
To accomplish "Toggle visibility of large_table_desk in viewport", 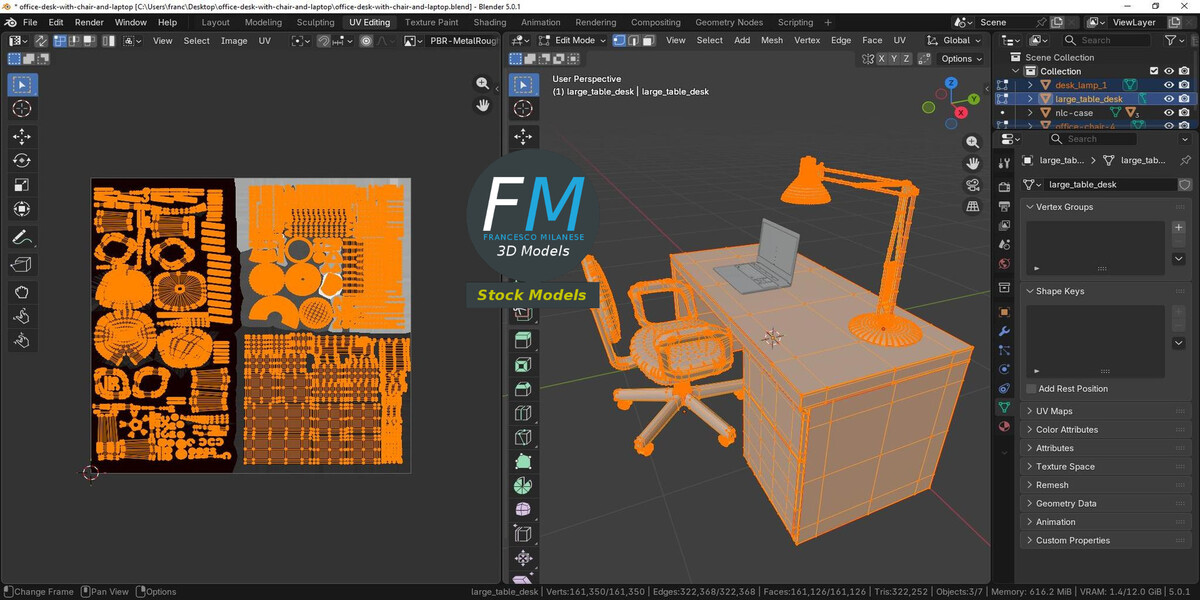I will point(1168,99).
